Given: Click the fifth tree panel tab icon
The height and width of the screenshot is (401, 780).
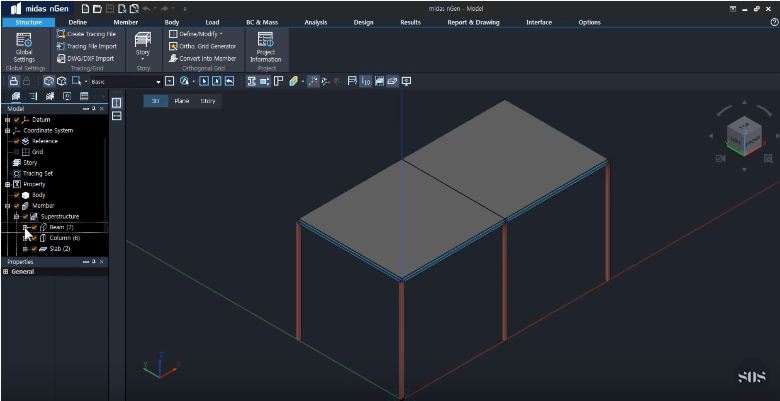Looking at the screenshot, I should pos(84,97).
